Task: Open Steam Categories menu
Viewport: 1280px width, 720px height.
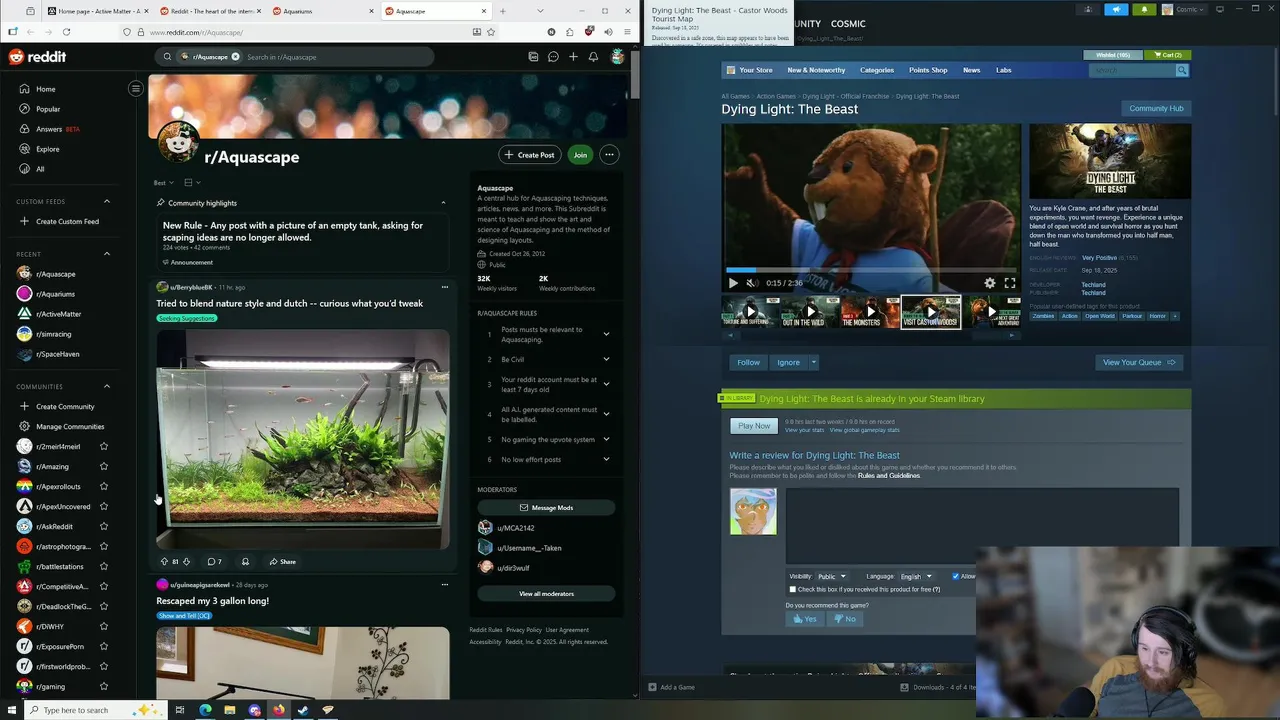Action: pyautogui.click(x=877, y=70)
